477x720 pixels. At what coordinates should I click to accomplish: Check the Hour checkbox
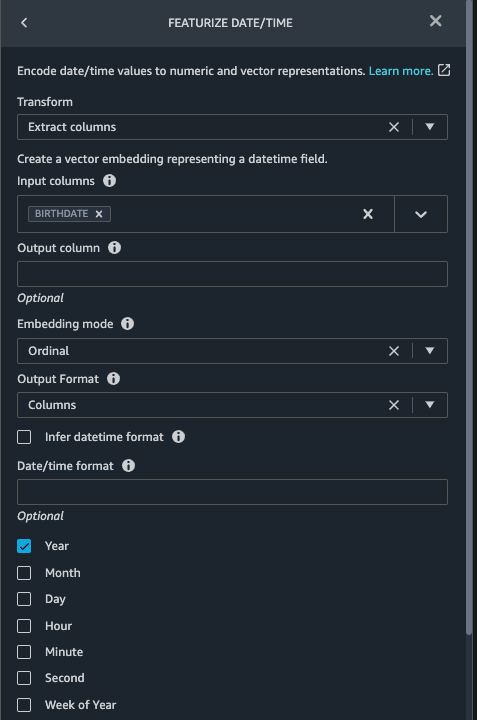[x=24, y=626]
